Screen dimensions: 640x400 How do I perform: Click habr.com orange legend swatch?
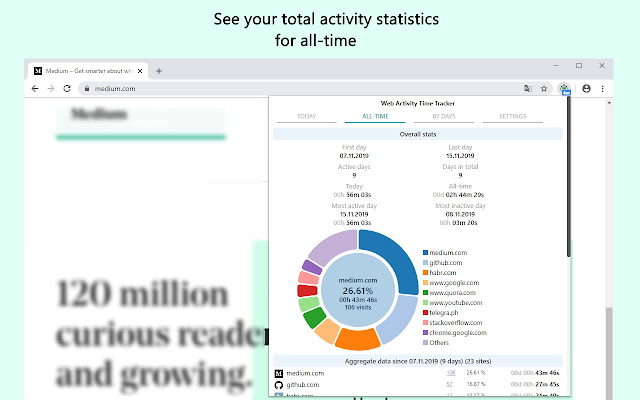click(425, 273)
